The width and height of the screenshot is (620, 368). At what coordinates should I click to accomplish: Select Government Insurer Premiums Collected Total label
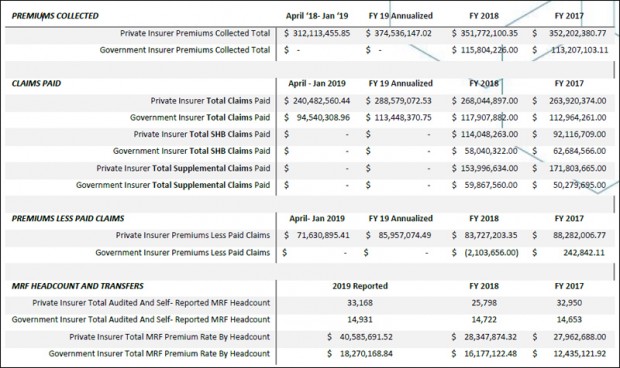point(185,50)
